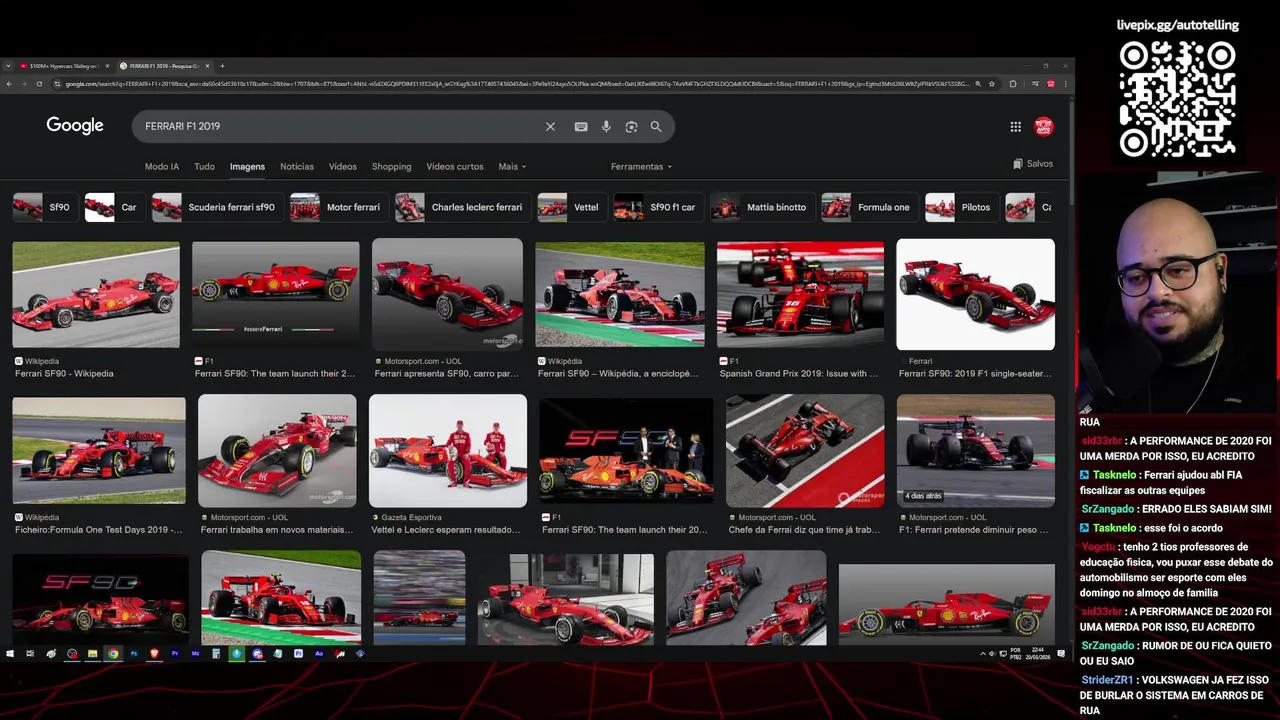The image size is (1280, 720).
Task: Open the Vídeos curtos tab
Action: (455, 166)
